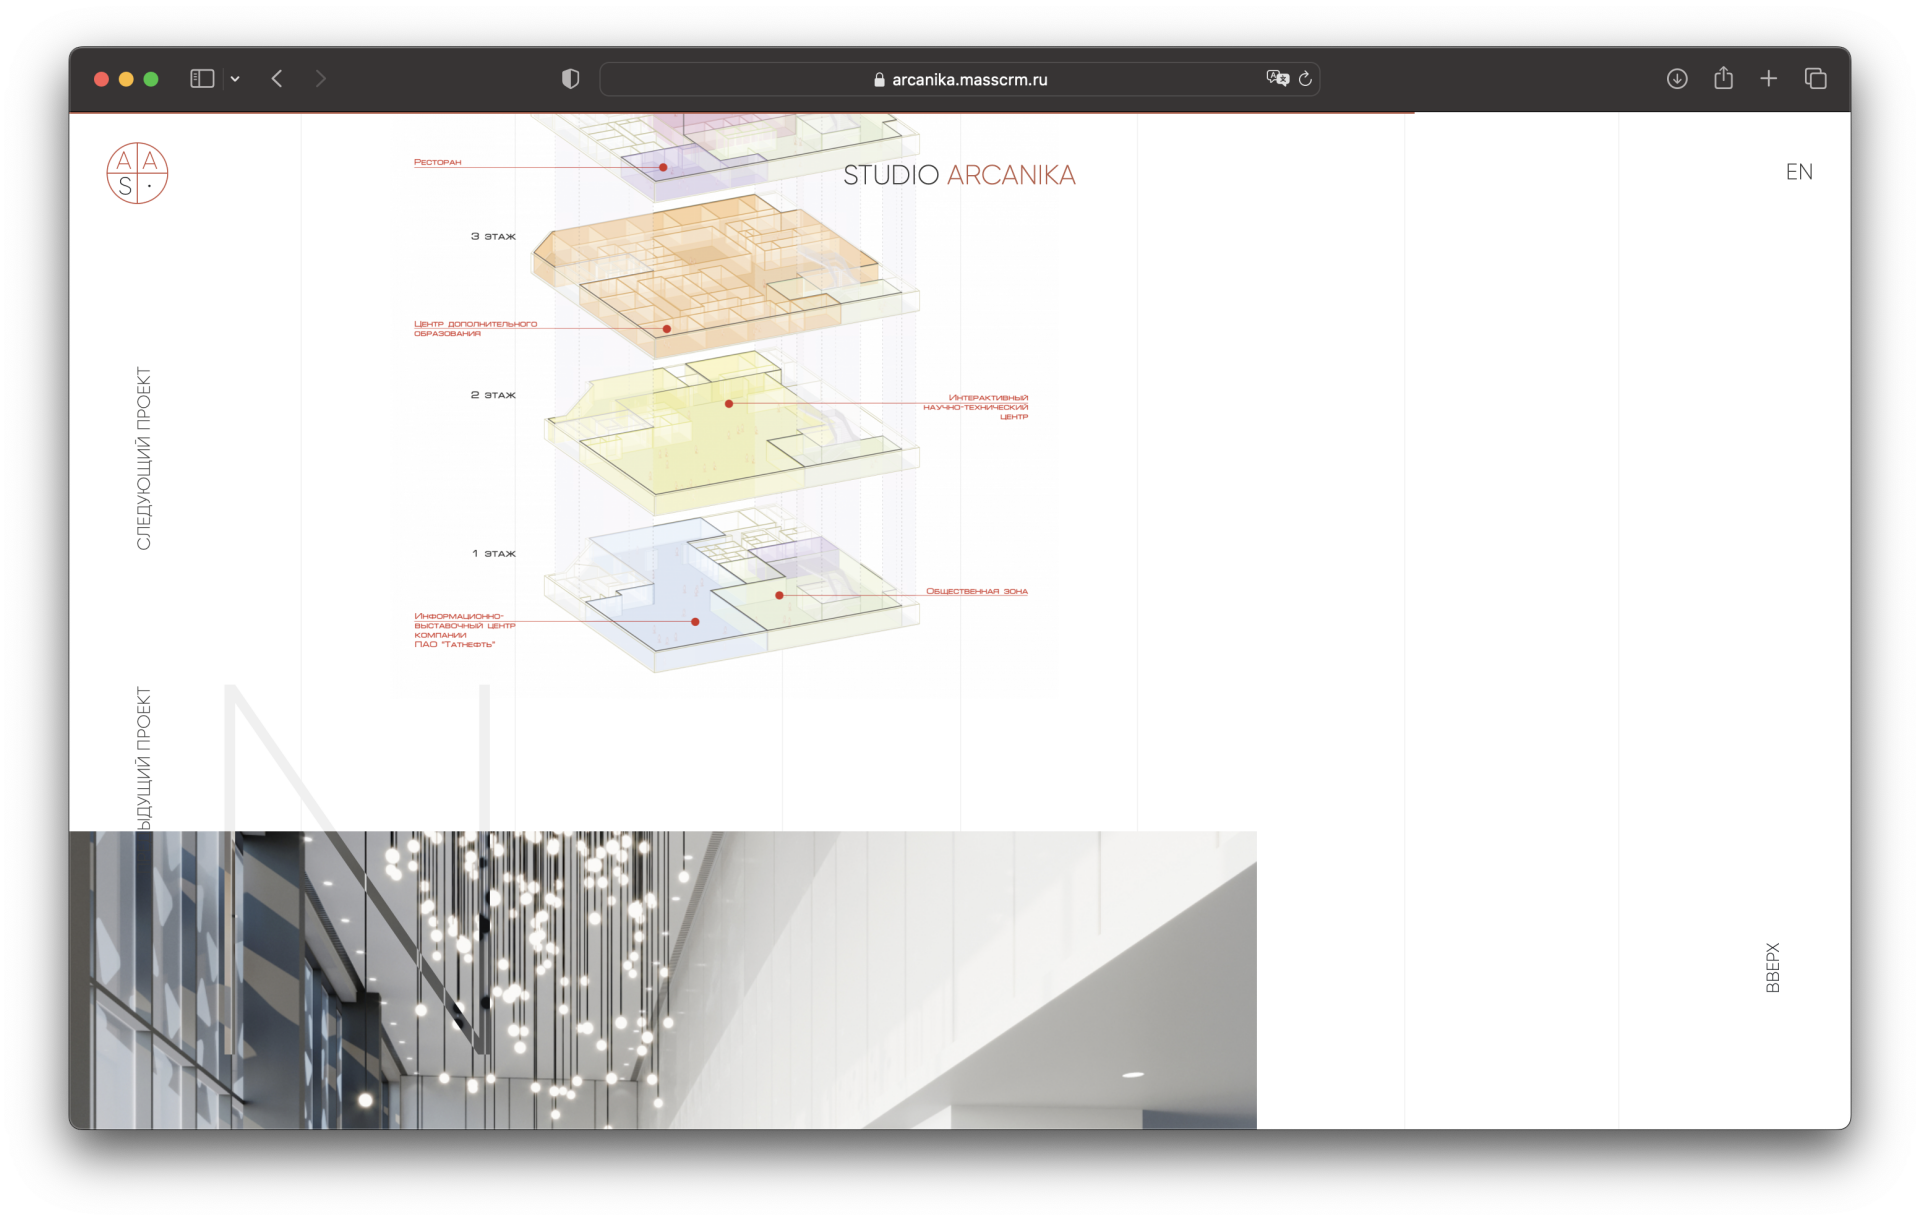Image resolution: width=1920 pixels, height=1221 pixels.
Task: Open a new tab with plus
Action: [x=1769, y=79]
